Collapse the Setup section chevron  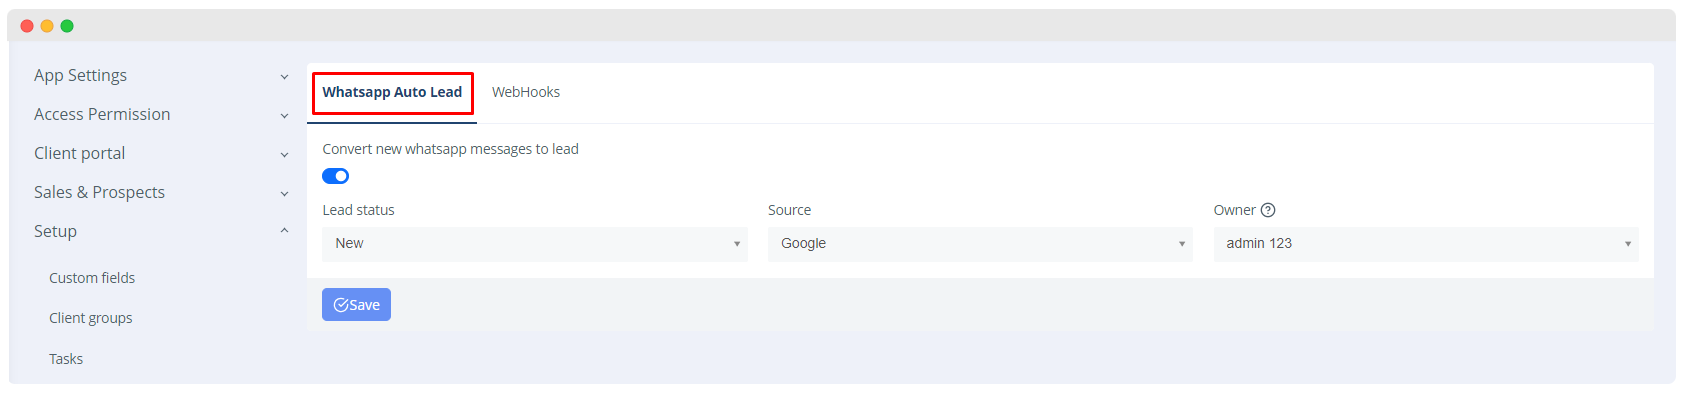click(284, 231)
